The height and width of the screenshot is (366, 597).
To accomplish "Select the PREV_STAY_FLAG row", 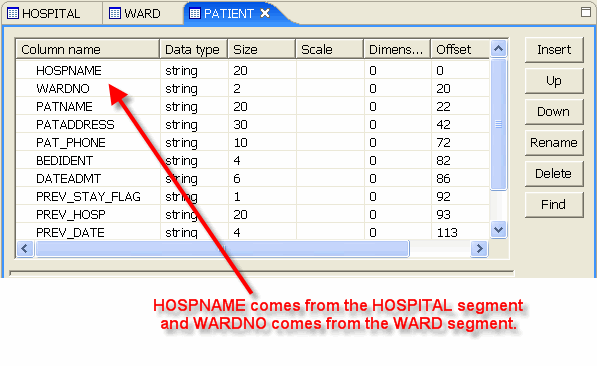I will tap(253, 197).
